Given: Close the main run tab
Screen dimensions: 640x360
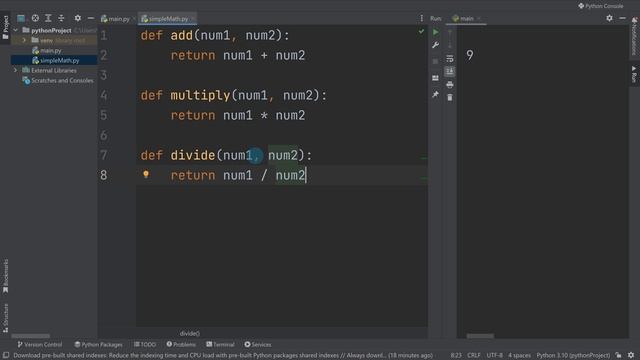Looking at the screenshot, I should point(479,18).
